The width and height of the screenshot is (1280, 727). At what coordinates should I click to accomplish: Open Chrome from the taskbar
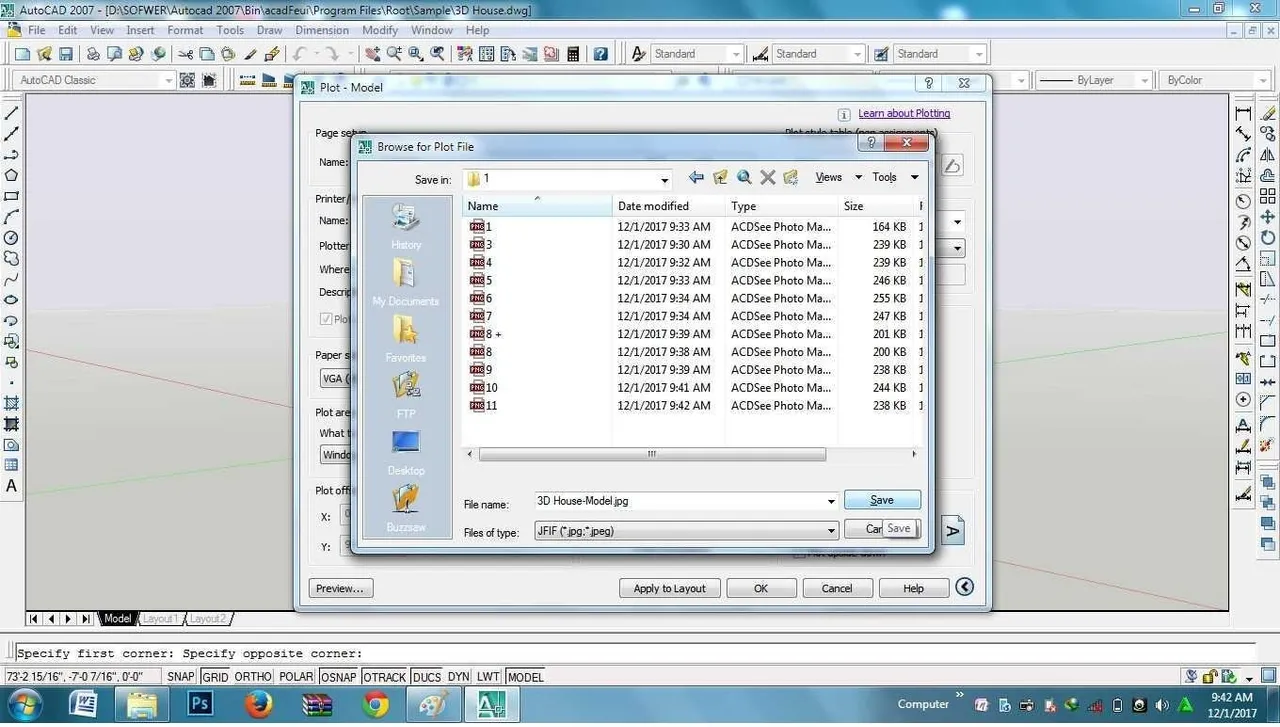pos(375,704)
